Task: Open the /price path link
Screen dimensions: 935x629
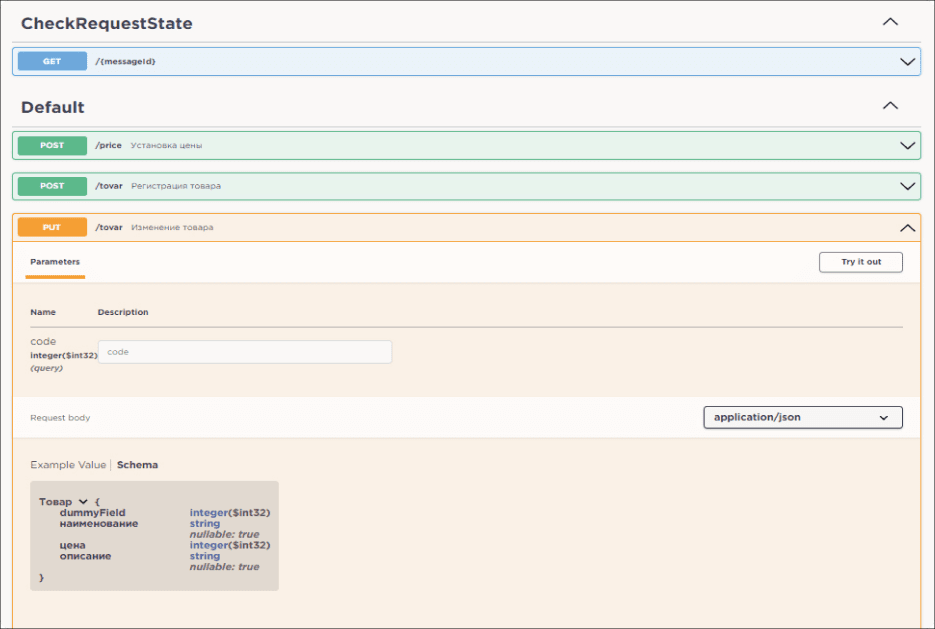Action: click(x=108, y=145)
